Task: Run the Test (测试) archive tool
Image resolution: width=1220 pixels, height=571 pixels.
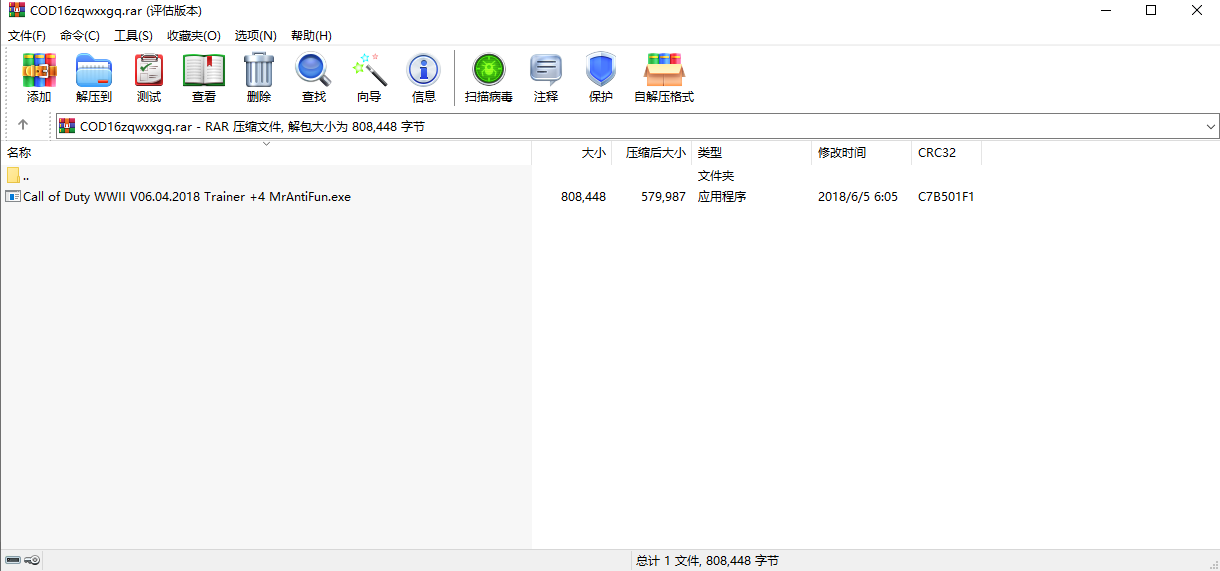Action: click(x=149, y=78)
